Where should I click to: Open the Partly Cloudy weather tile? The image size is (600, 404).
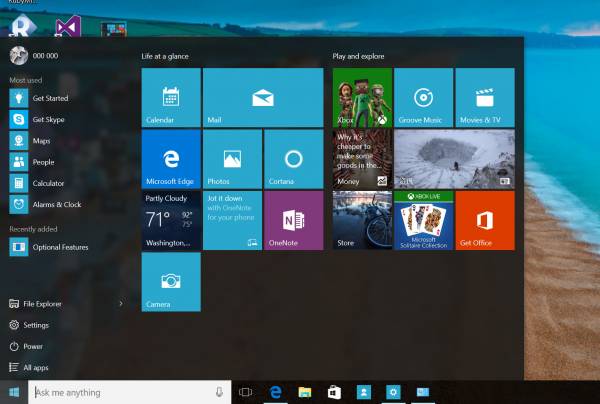click(171, 221)
